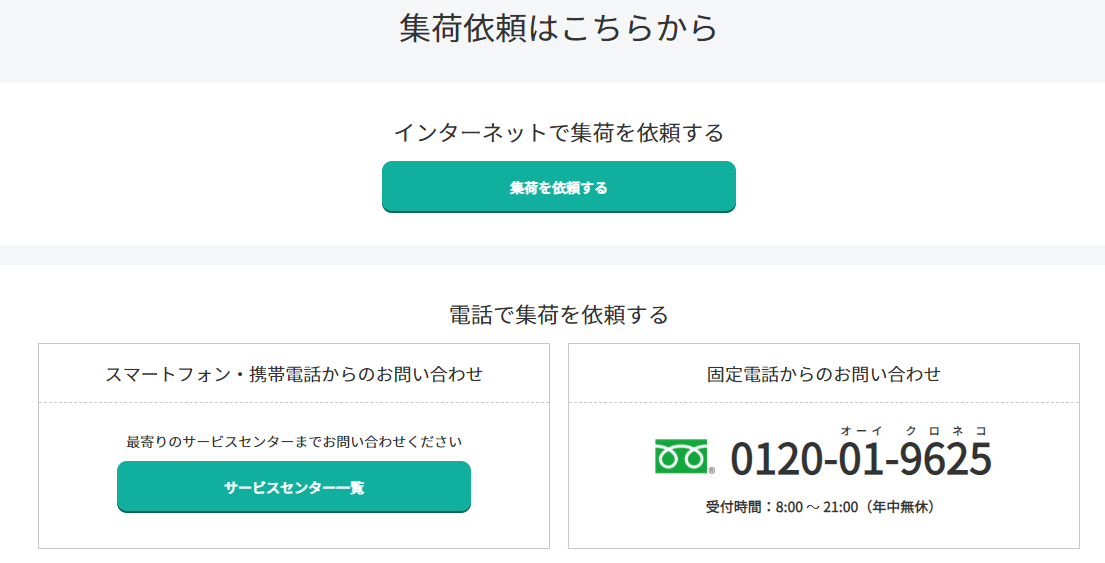Click the スマートフォン・携帯電話からのお問い合わせ card title
Viewport: 1105px width, 563px height.
pyautogui.click(x=294, y=375)
